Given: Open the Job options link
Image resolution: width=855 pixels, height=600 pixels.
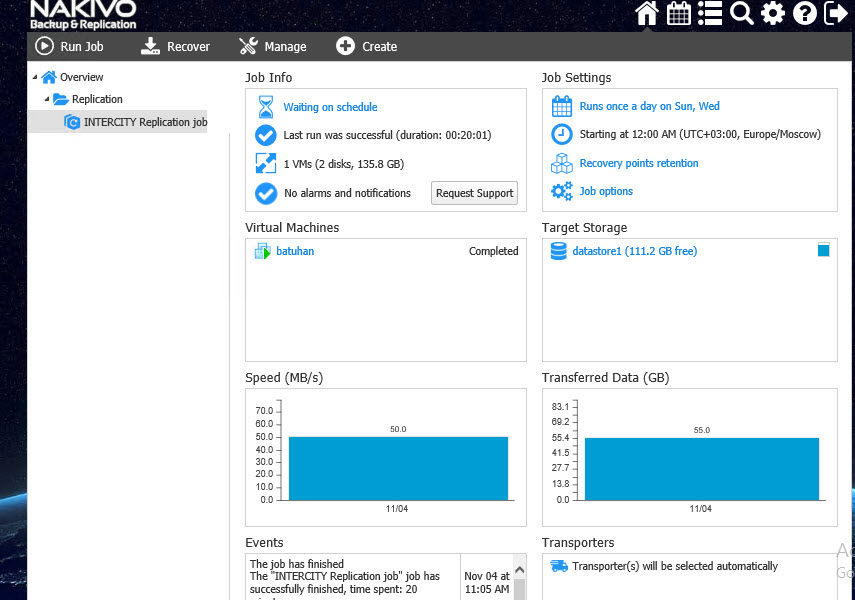Looking at the screenshot, I should (606, 191).
